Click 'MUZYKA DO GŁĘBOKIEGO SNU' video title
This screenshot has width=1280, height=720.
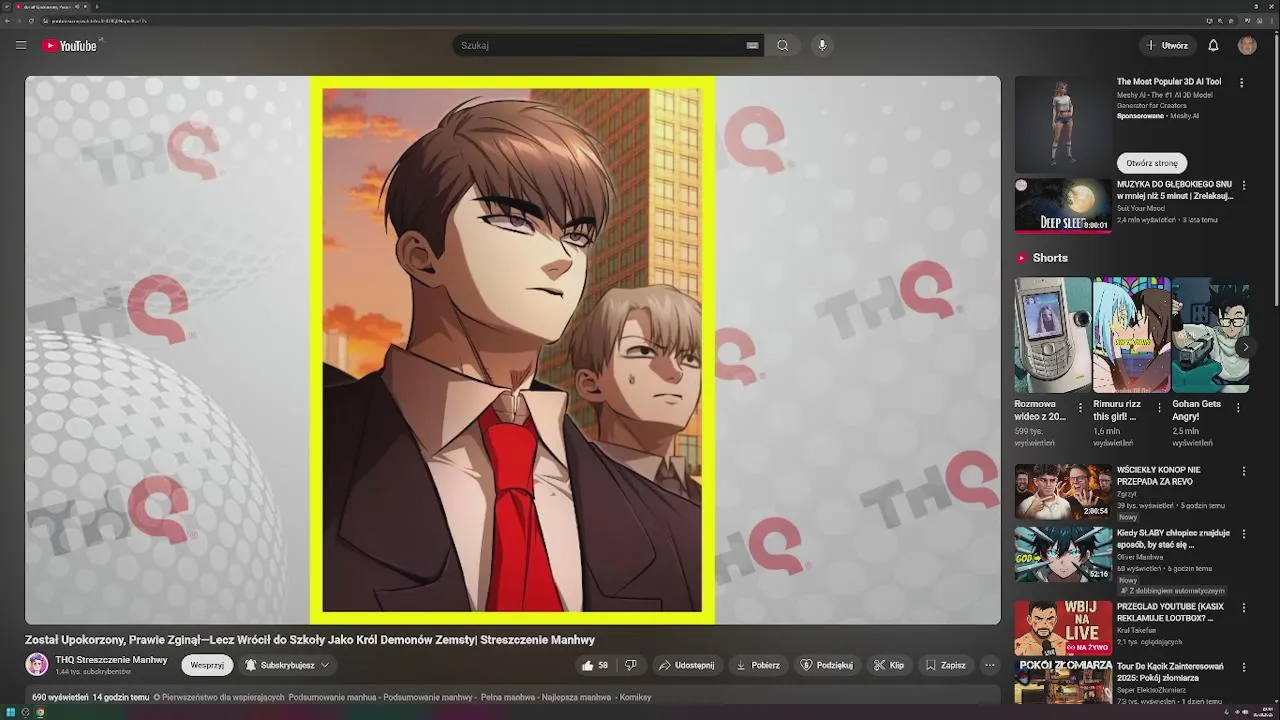coord(1175,190)
